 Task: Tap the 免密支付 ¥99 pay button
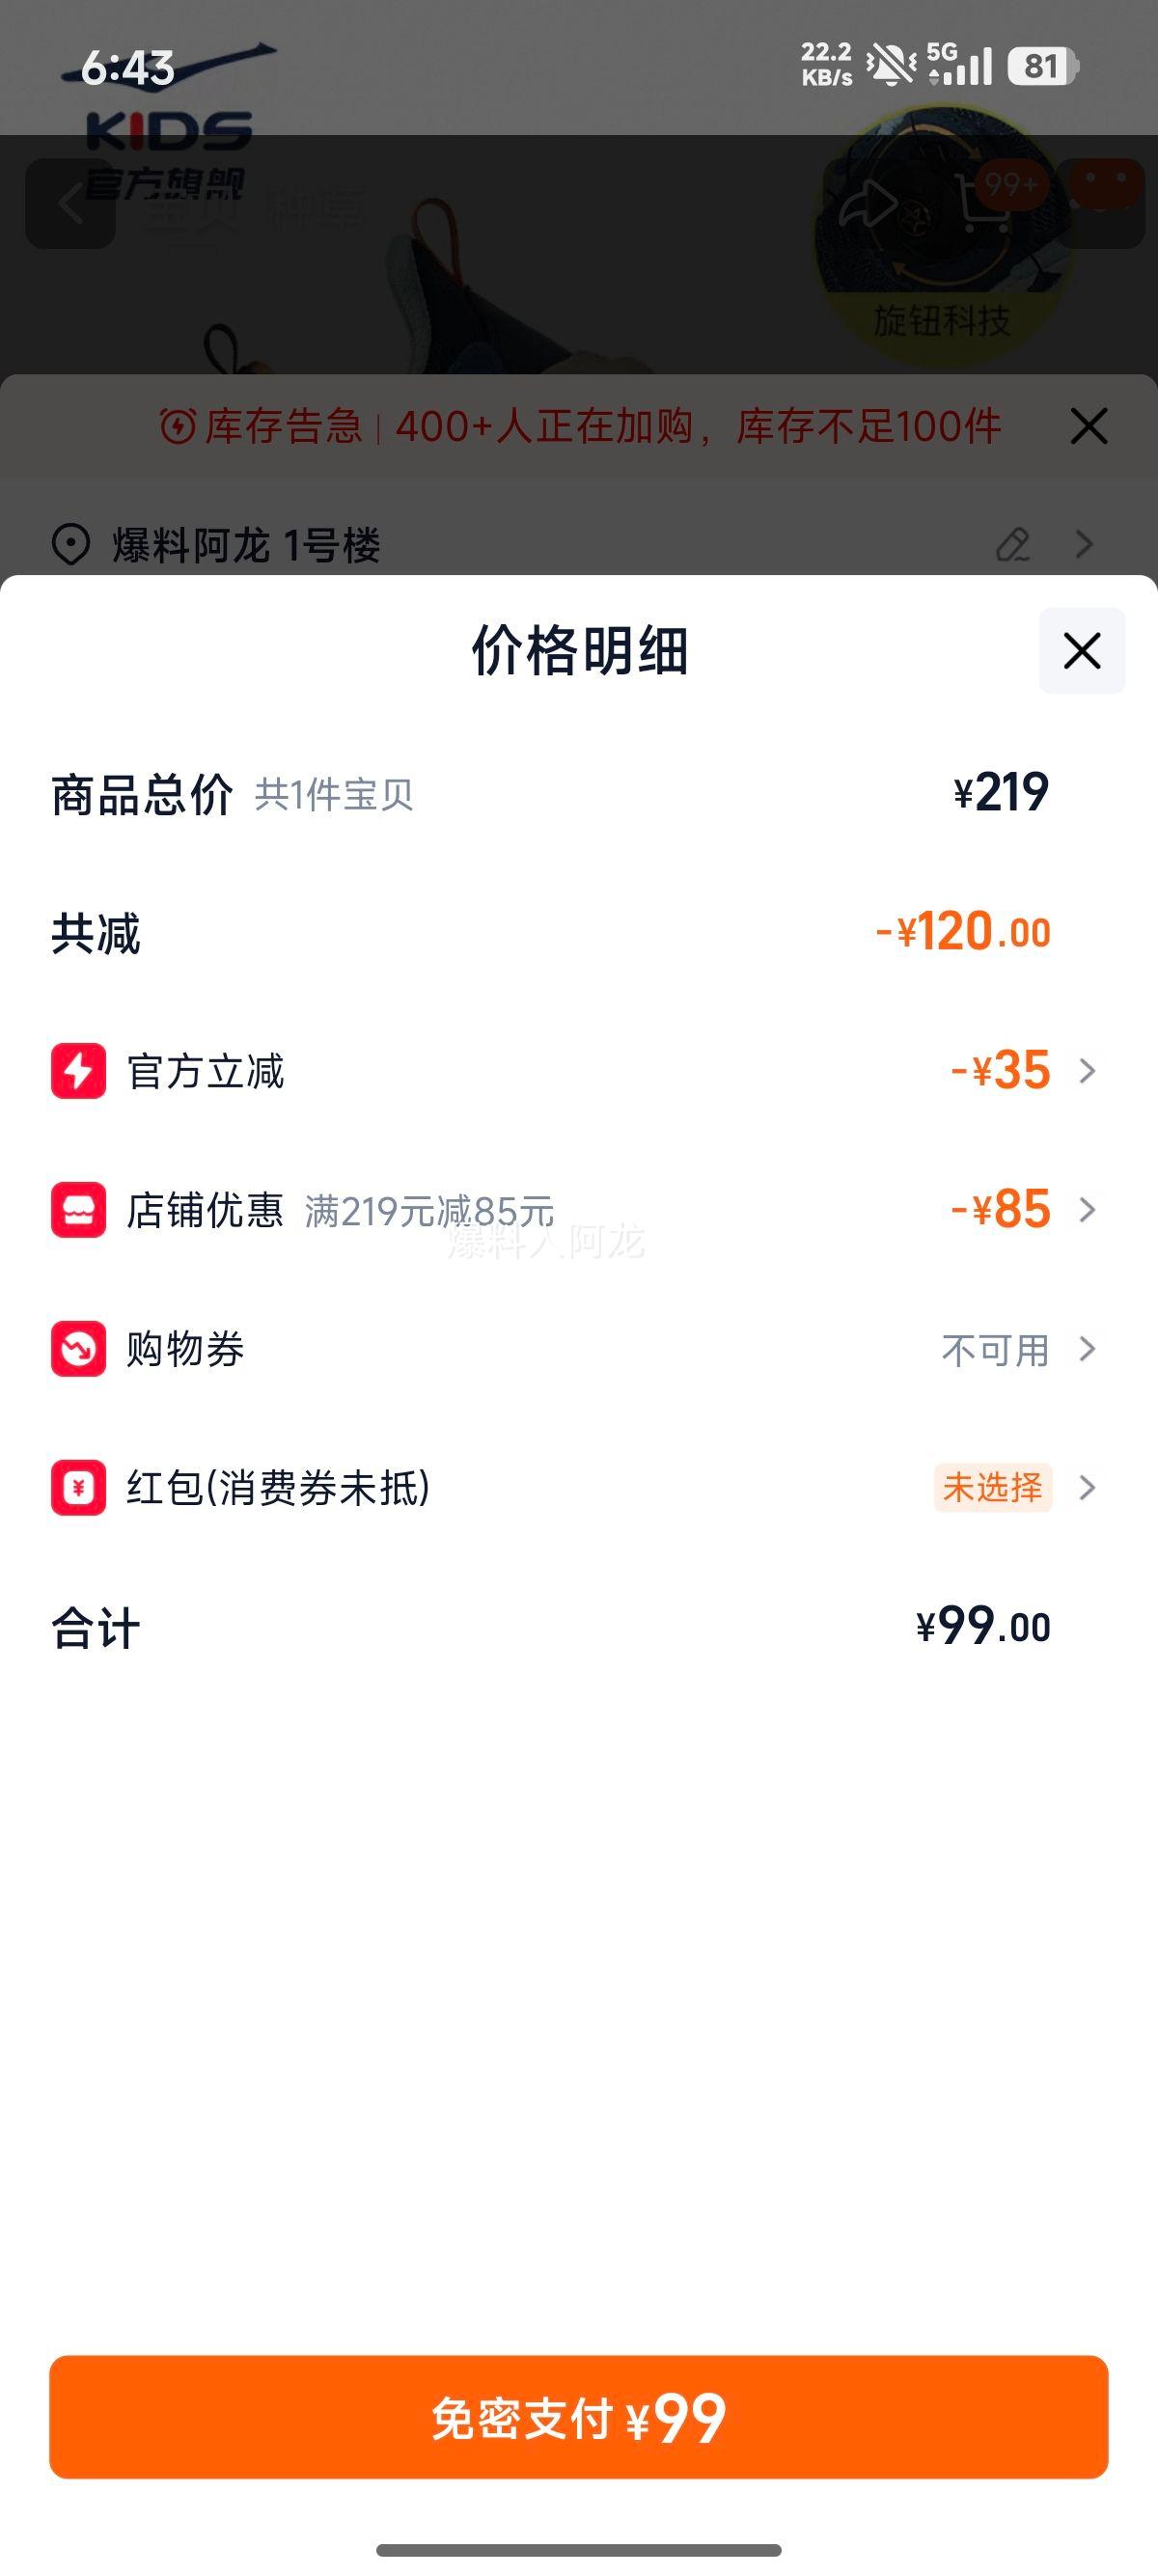pos(578,2416)
